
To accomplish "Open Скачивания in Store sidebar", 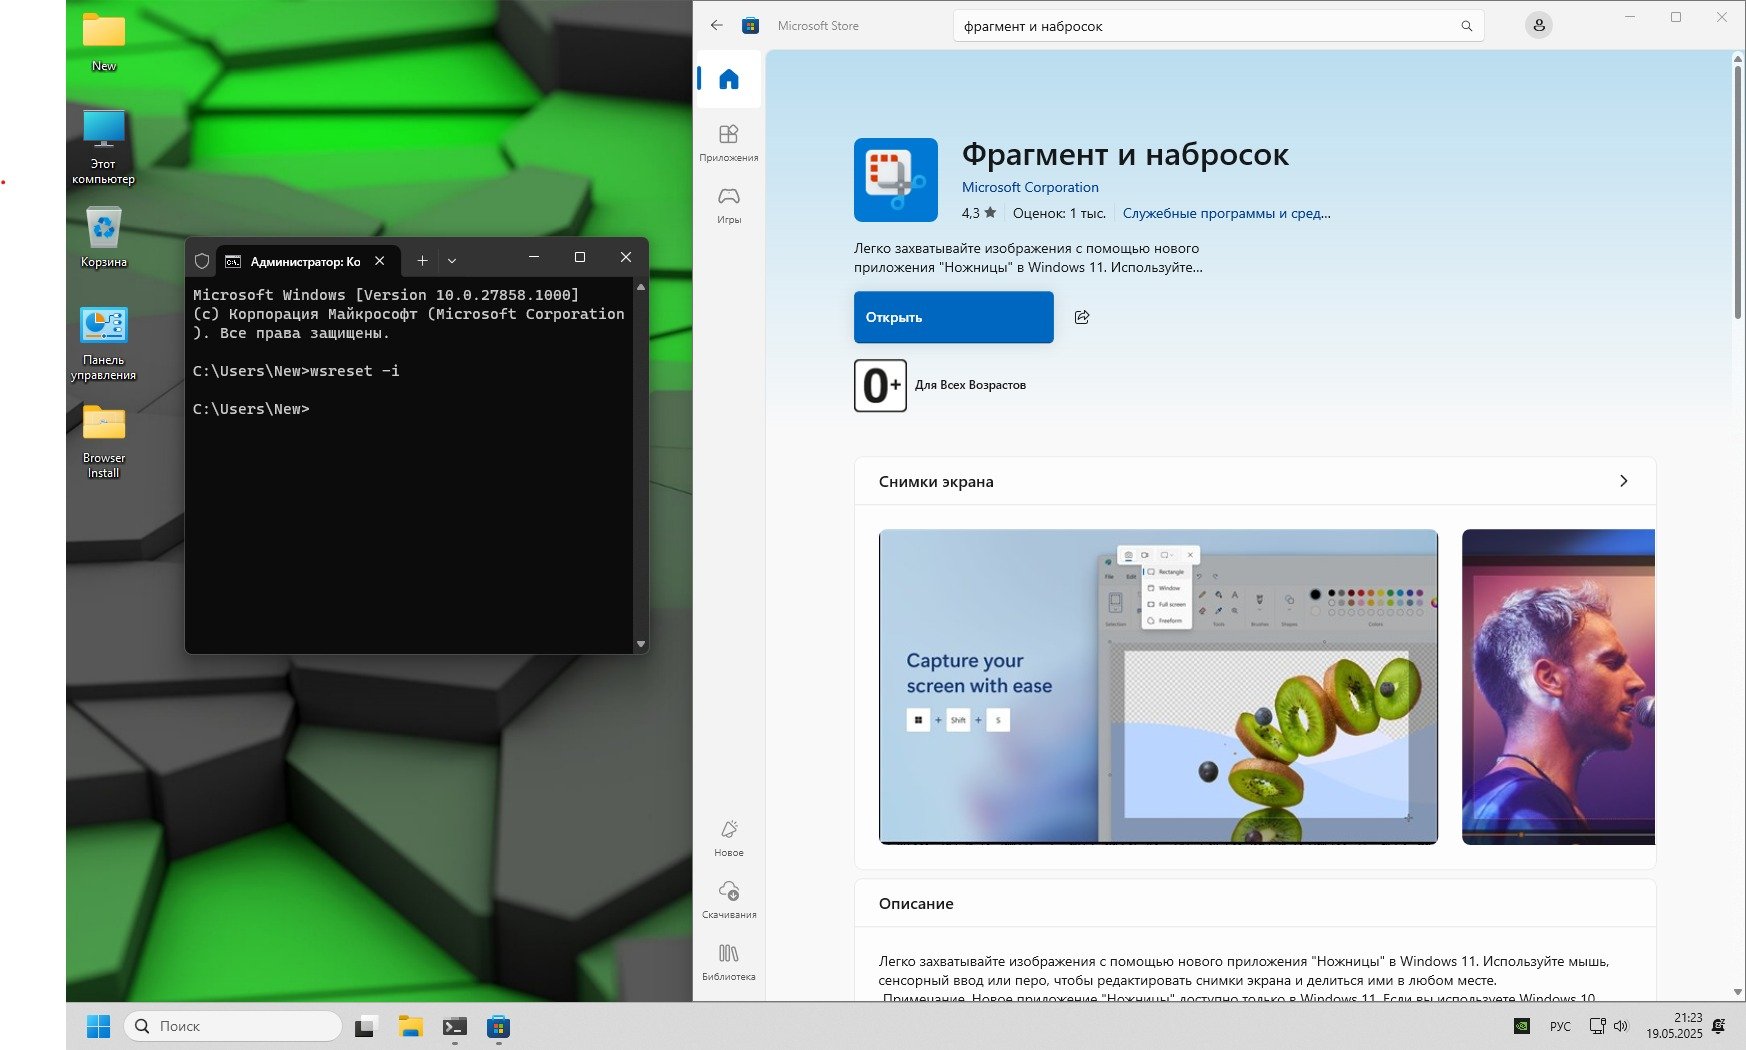I will (728, 900).
